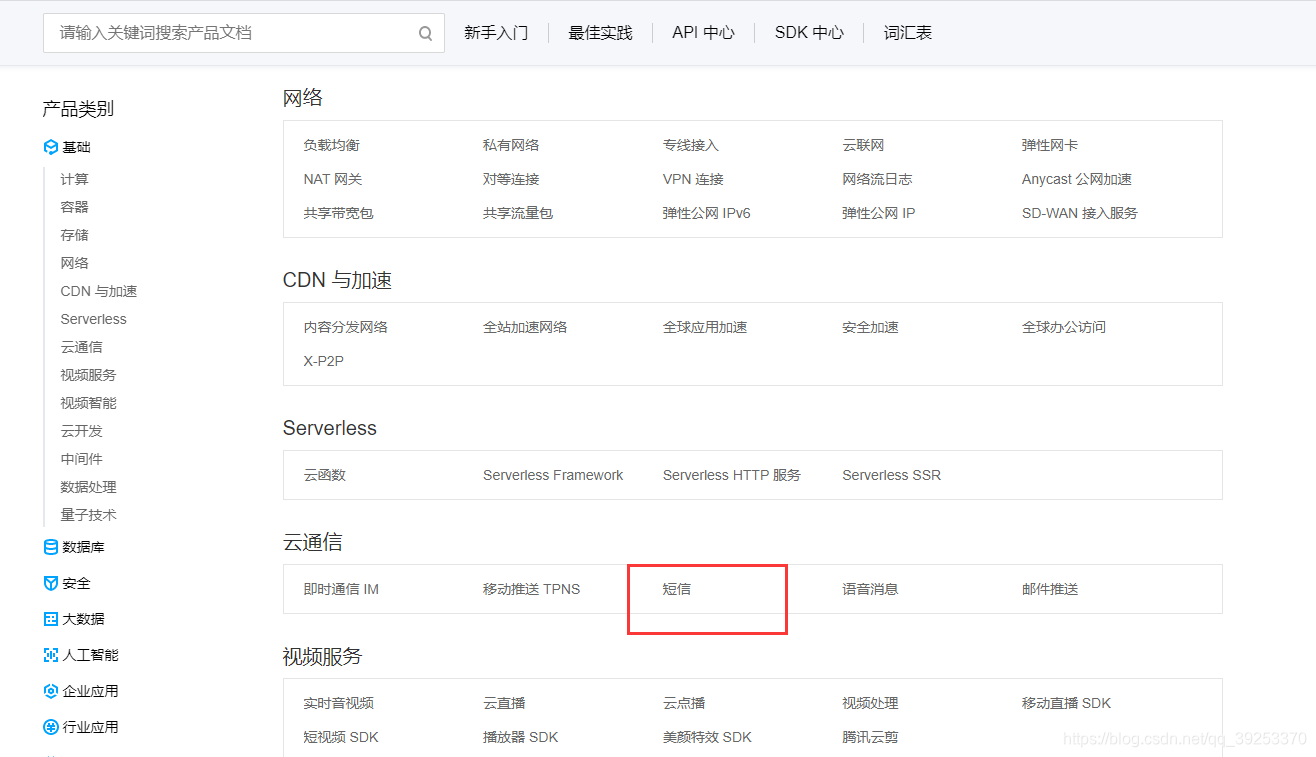Select 中间件 in the sidebar

pos(81,459)
